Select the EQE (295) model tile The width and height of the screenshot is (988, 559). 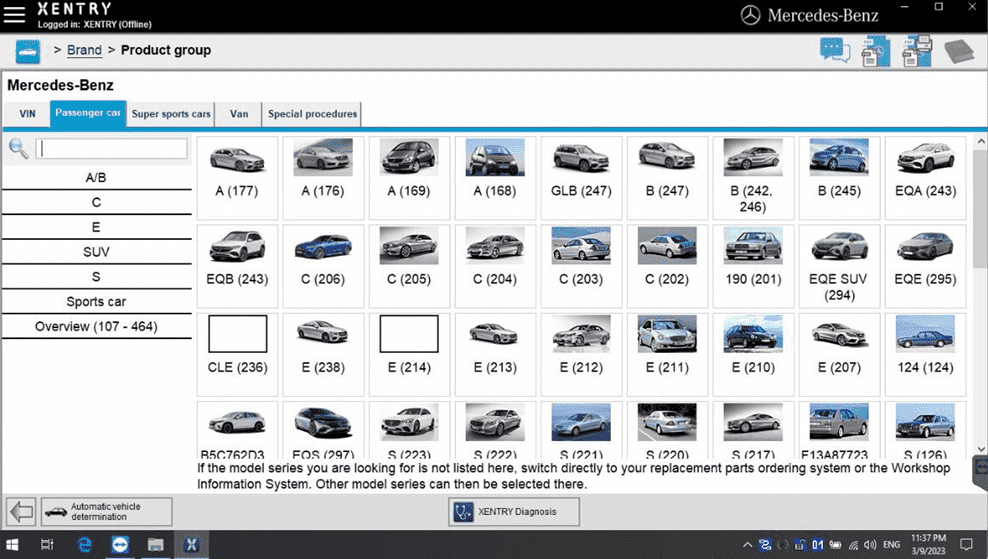[x=926, y=266]
